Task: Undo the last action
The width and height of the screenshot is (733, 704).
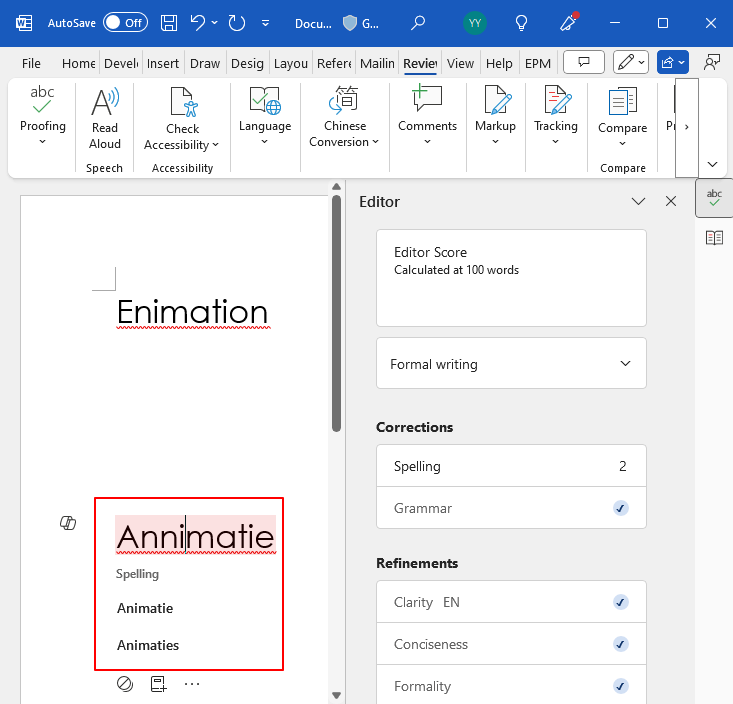Action: pyautogui.click(x=198, y=23)
